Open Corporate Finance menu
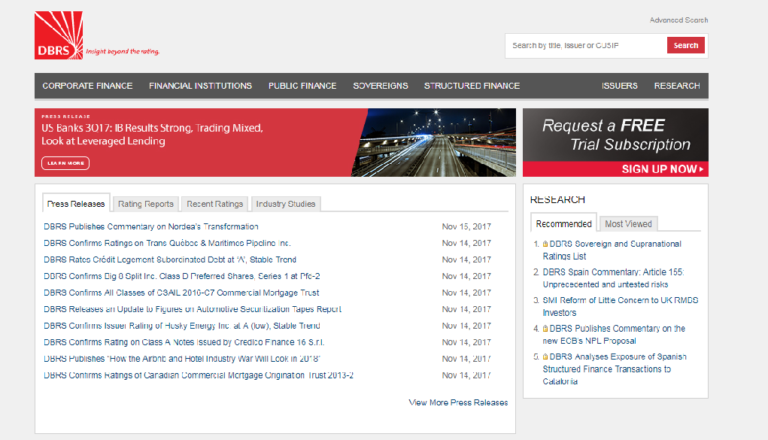The image size is (768, 440). [x=87, y=86]
